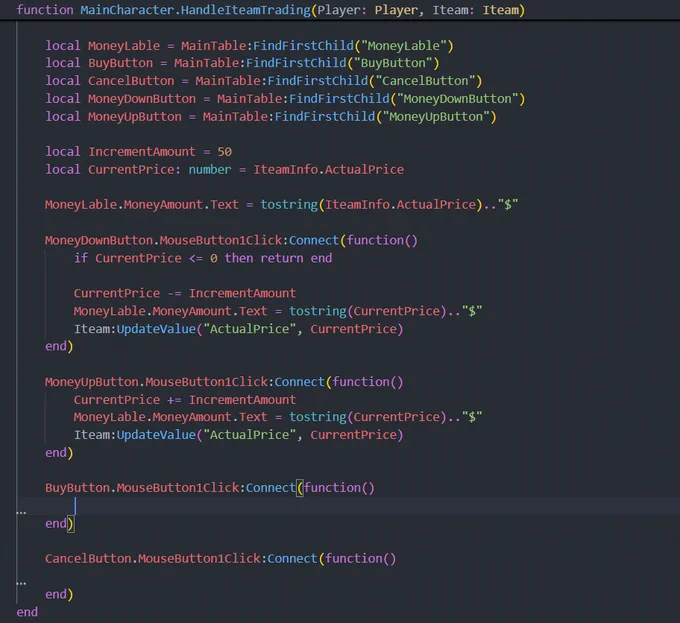Screen dimensions: 680x623
Task: Click the += operator
Action: 174,400
